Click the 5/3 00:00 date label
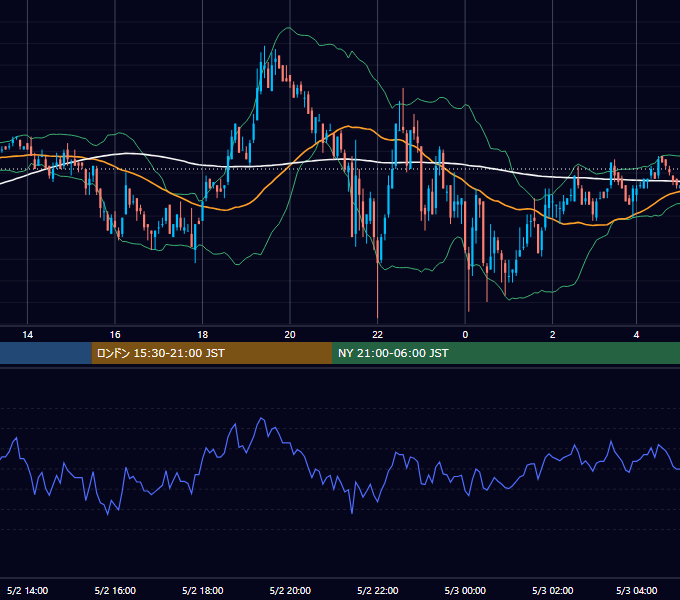The height and width of the screenshot is (600, 680). [x=465, y=590]
